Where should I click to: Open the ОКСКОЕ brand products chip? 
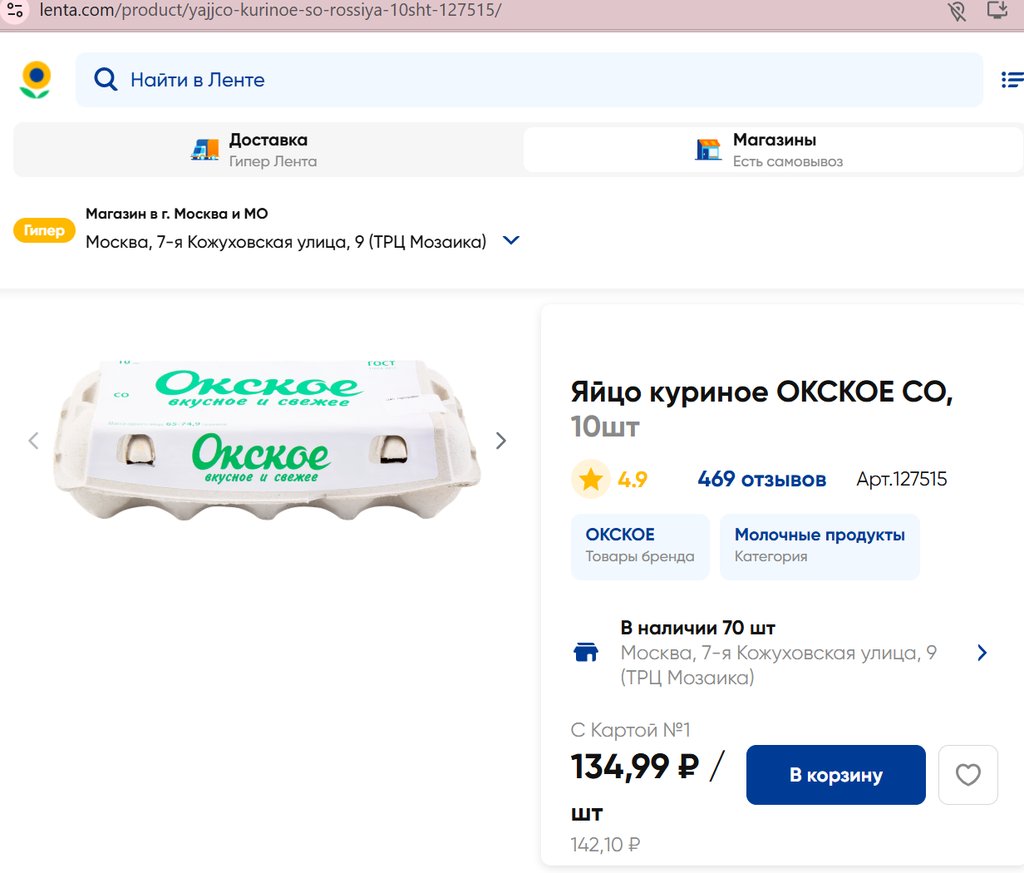coord(640,546)
